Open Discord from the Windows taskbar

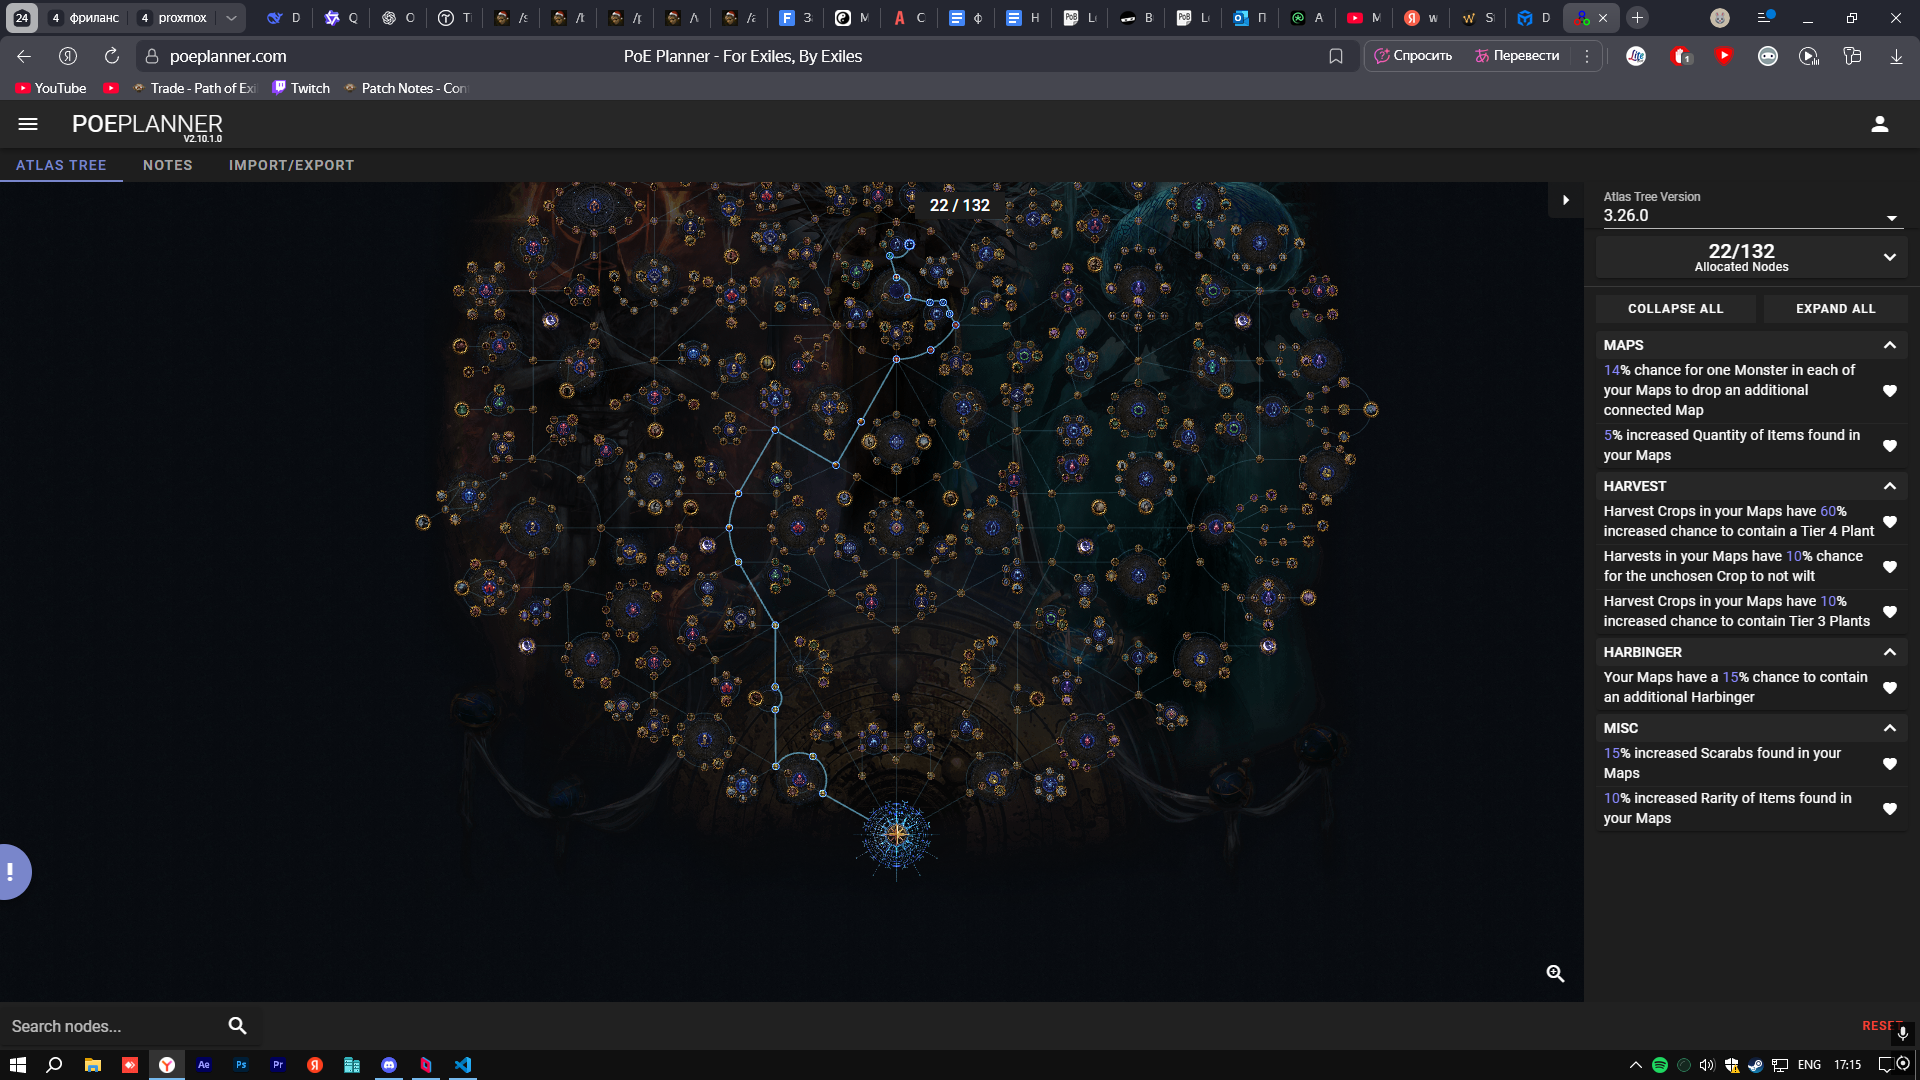pos(389,1065)
